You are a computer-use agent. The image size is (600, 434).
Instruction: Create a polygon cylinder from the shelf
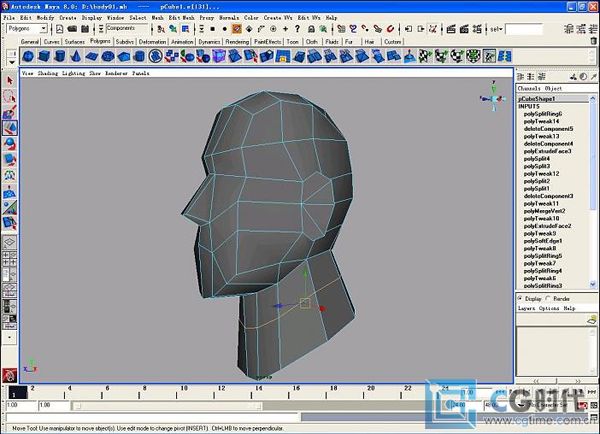[x=60, y=57]
